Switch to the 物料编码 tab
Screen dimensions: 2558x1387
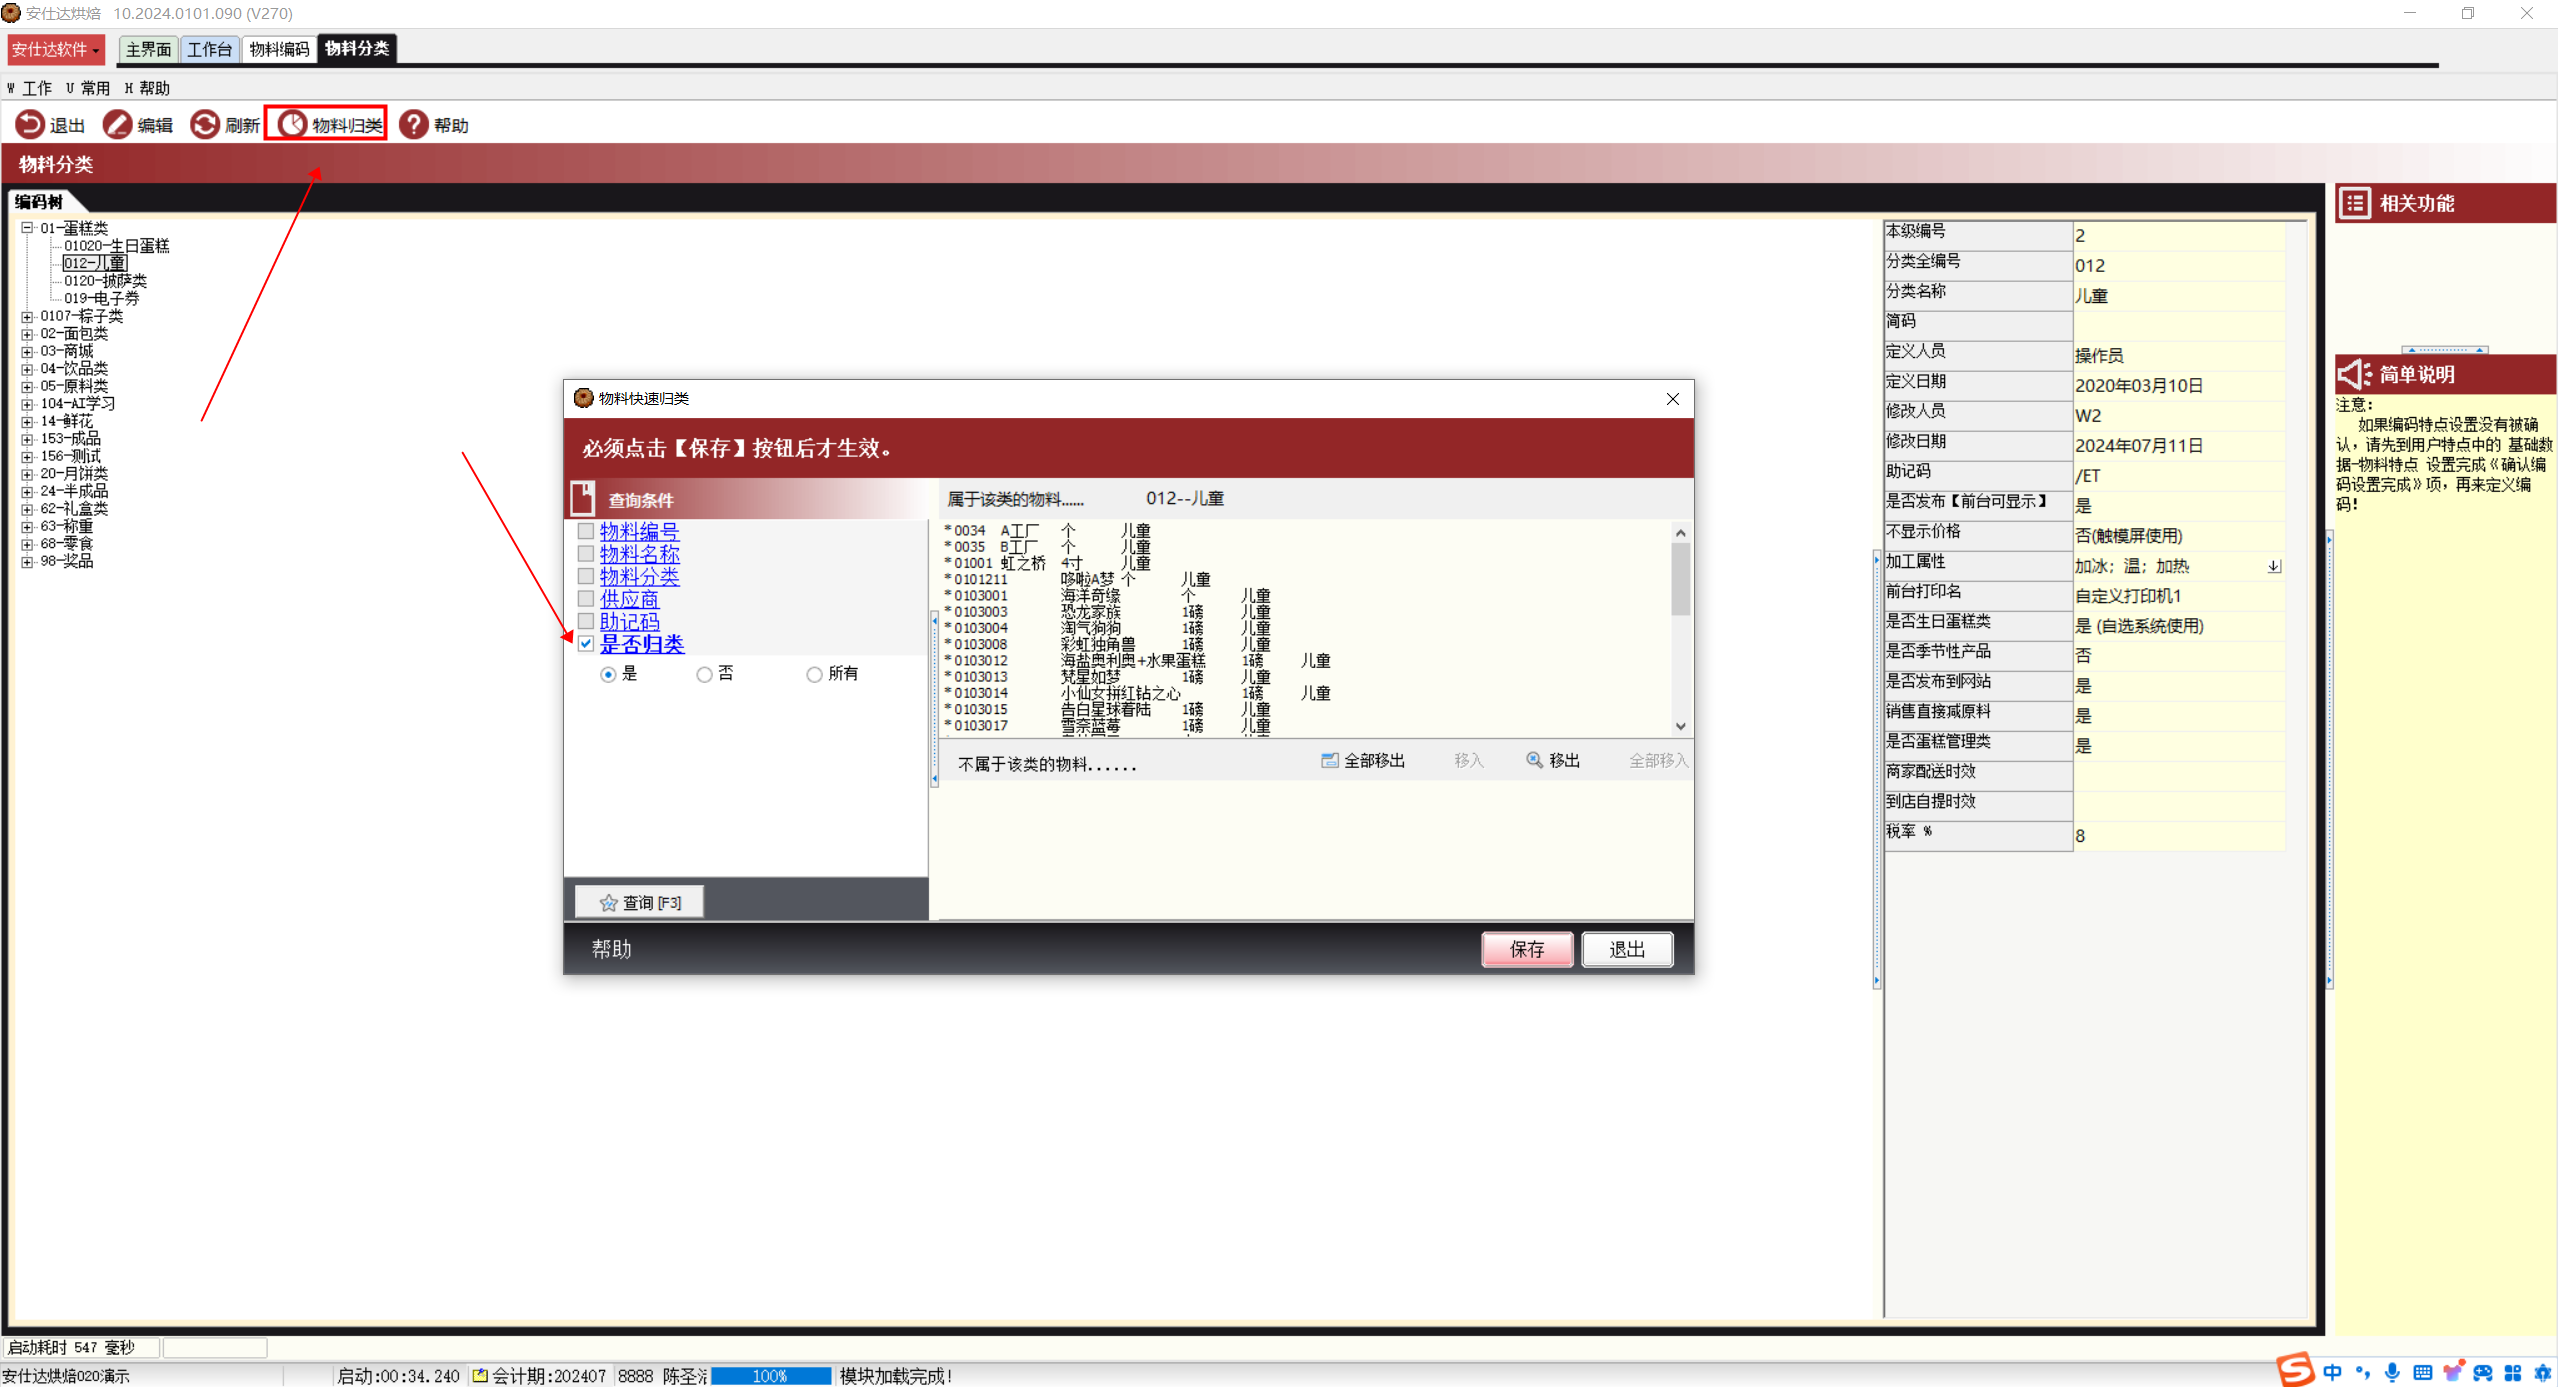[x=279, y=49]
